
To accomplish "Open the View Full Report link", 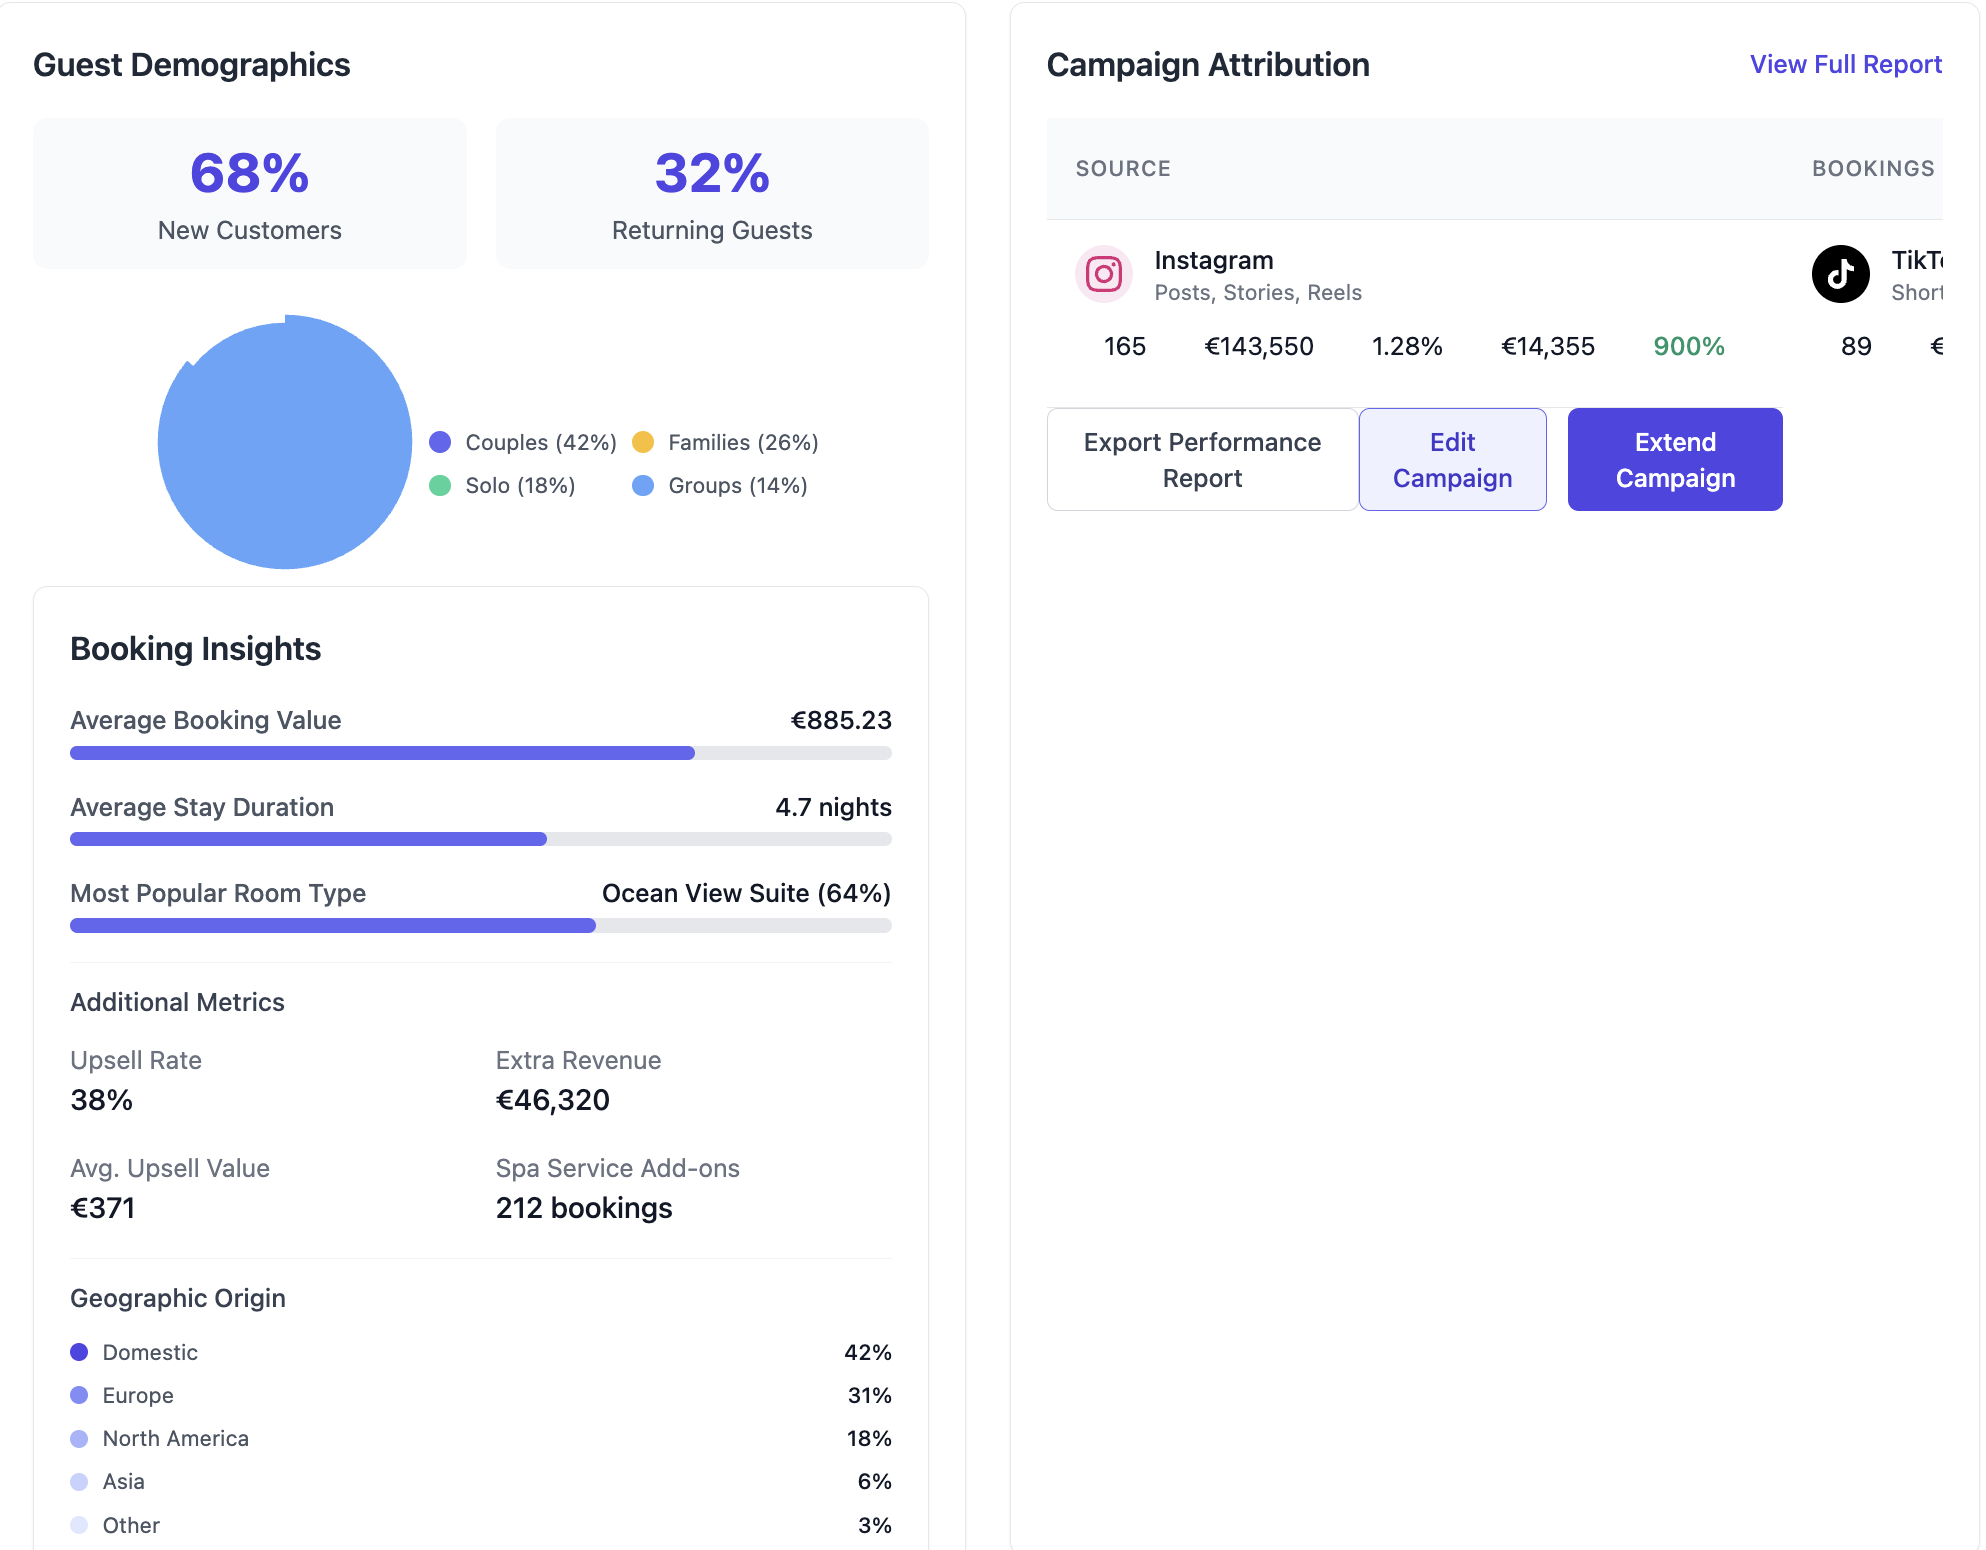I will [x=1845, y=64].
